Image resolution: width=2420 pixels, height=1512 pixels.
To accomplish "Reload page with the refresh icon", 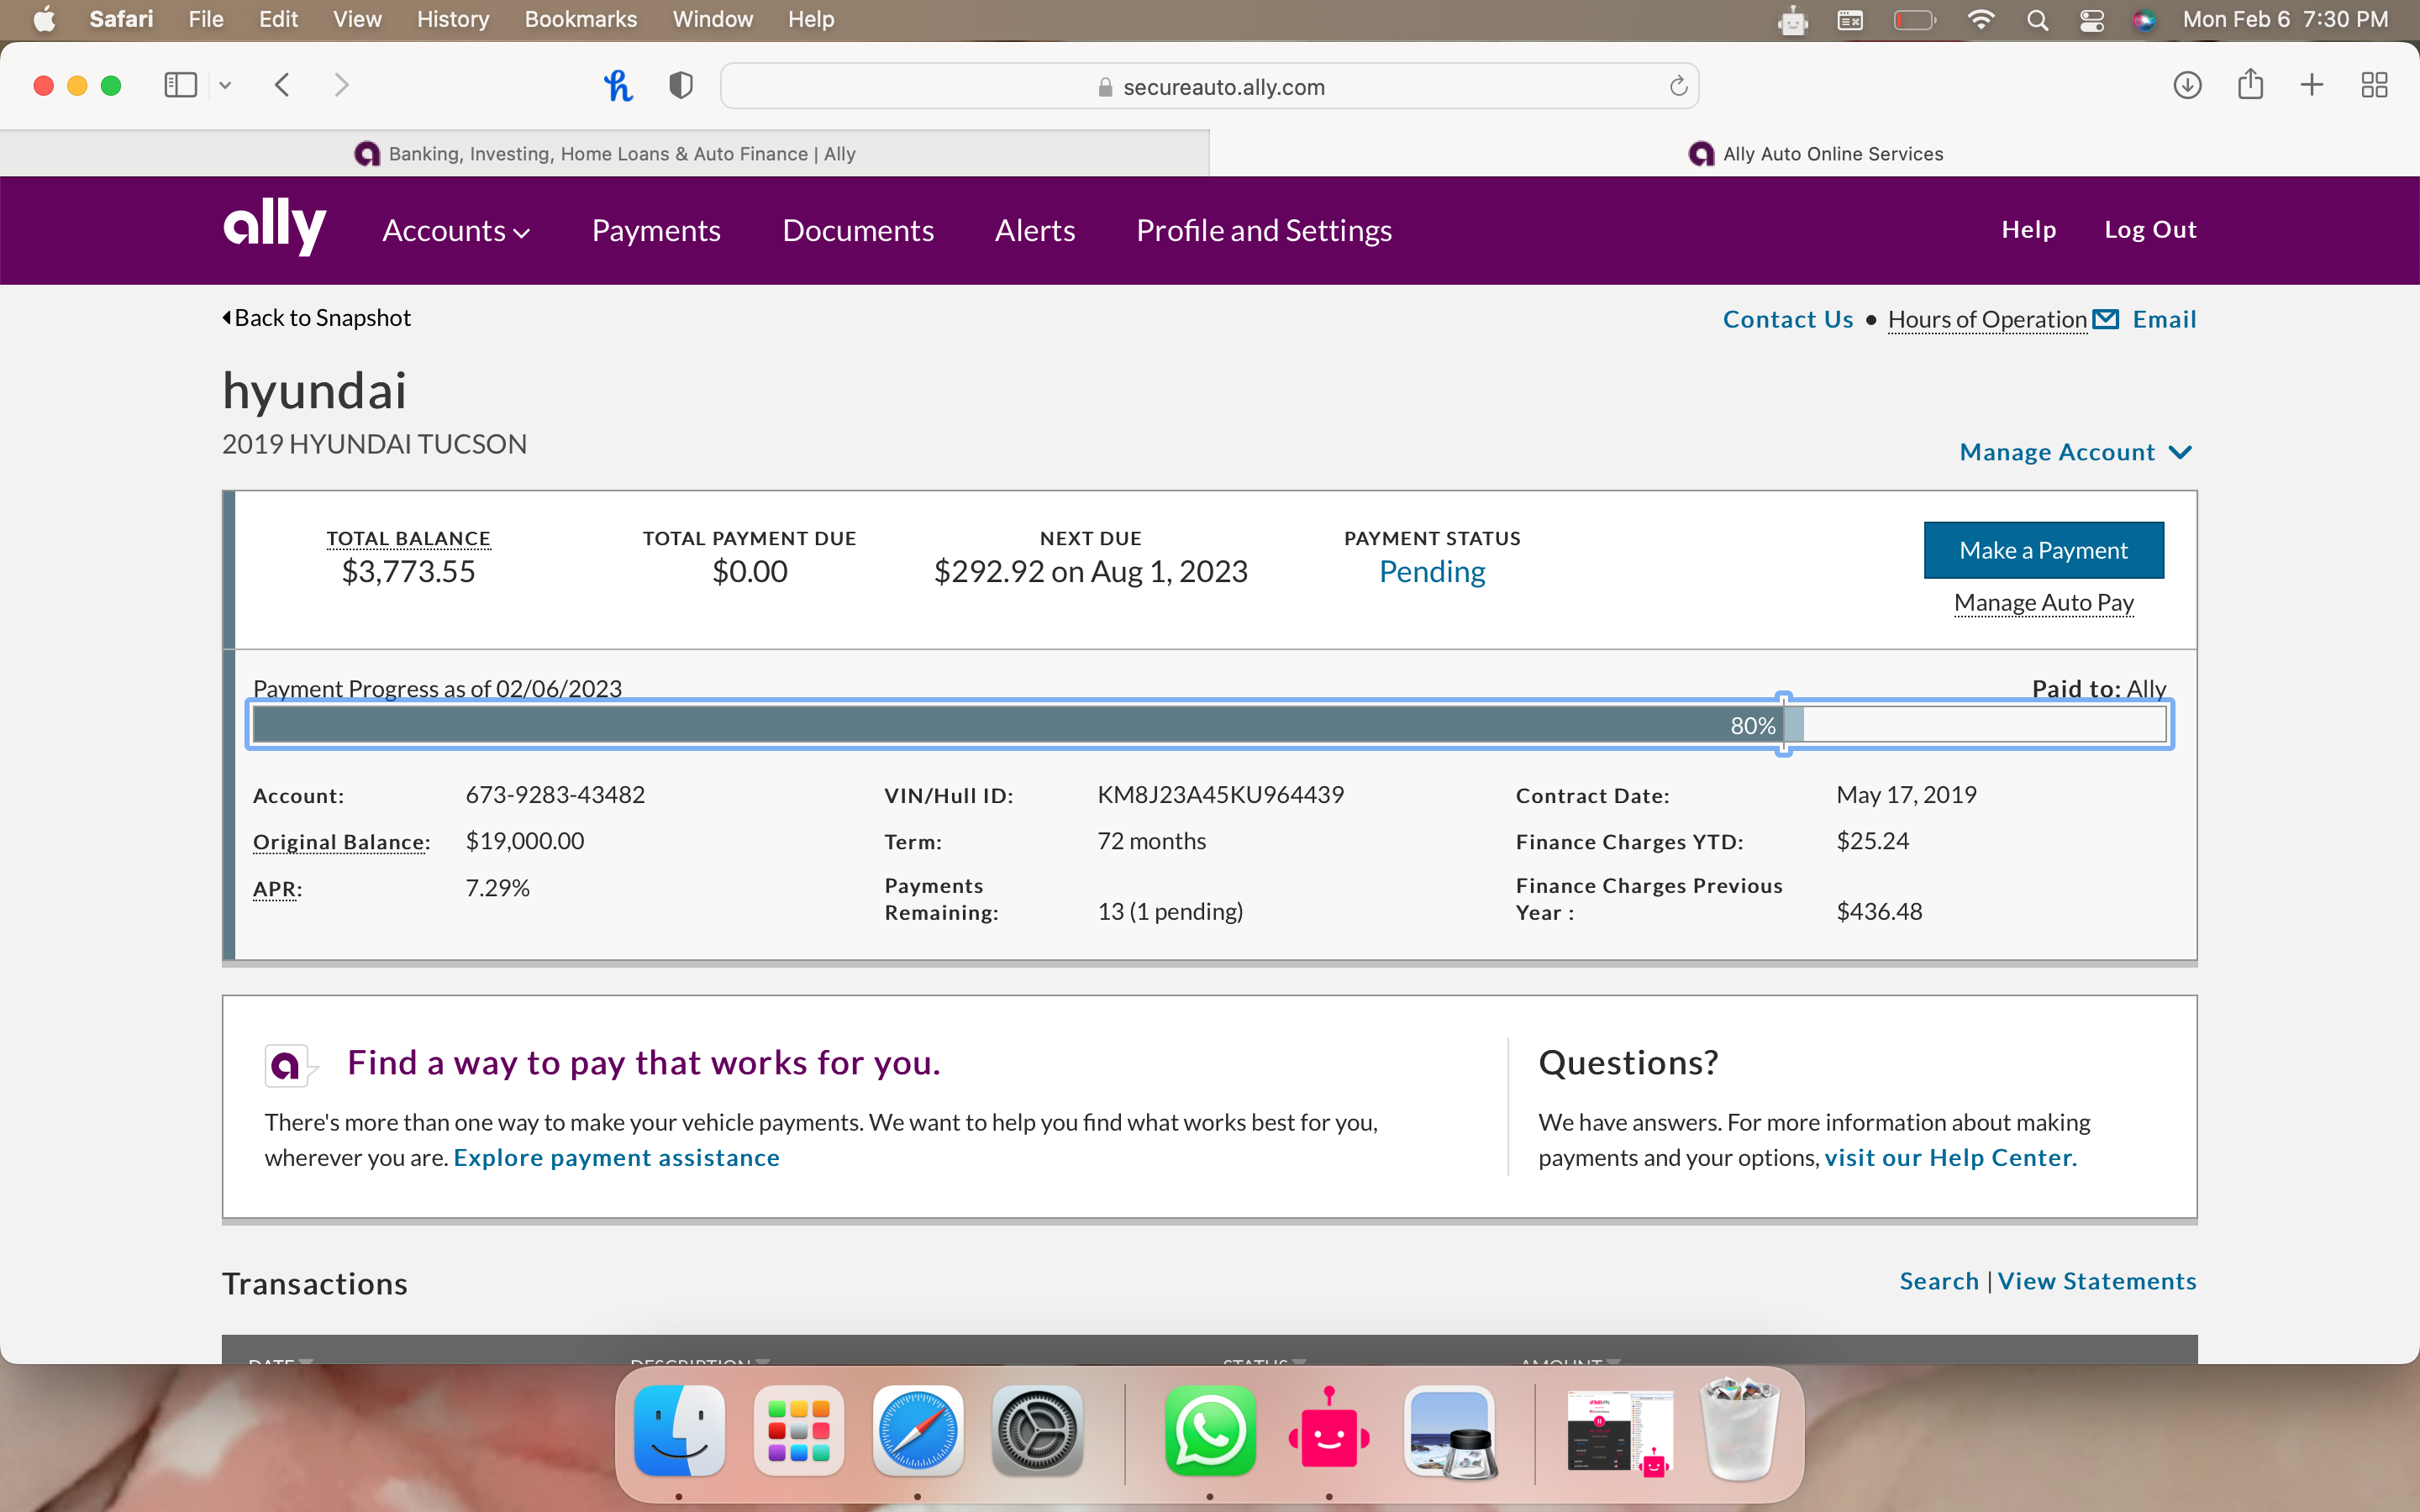I will pos(1678,86).
